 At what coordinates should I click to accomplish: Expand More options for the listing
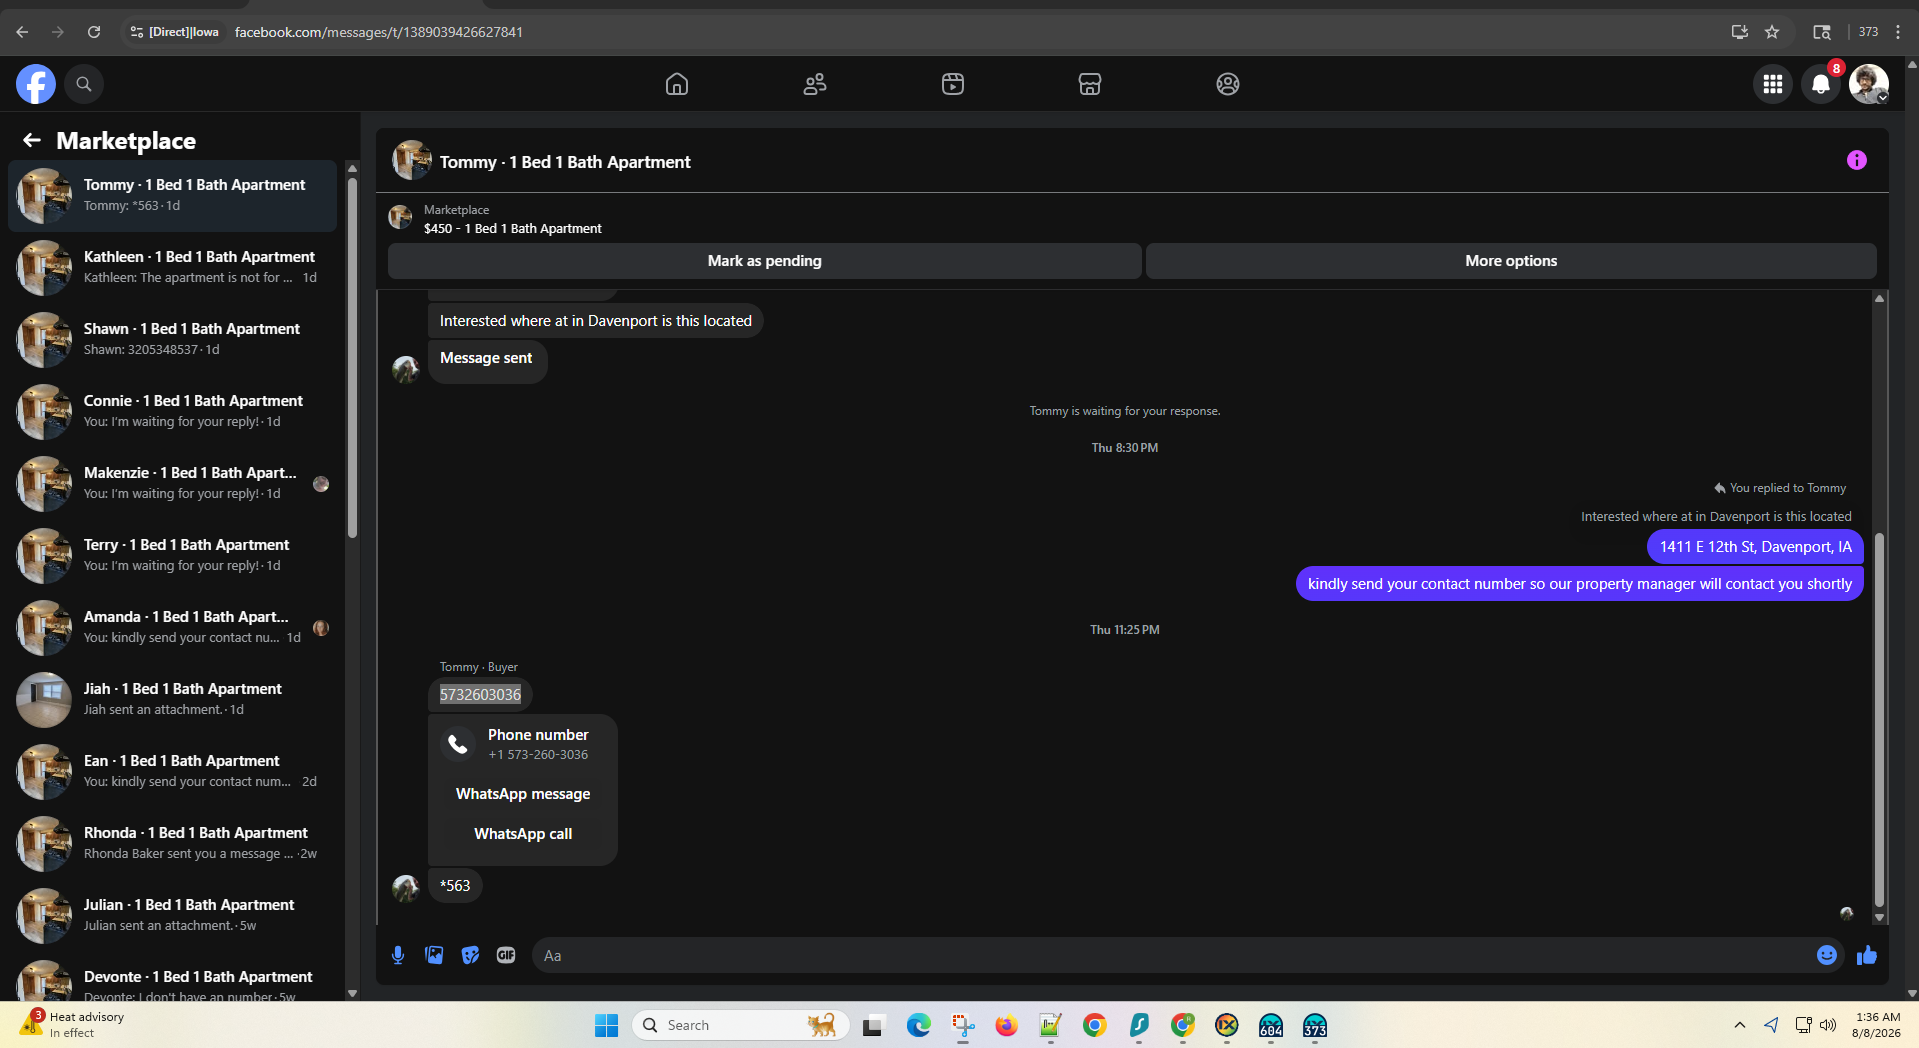[x=1511, y=261]
